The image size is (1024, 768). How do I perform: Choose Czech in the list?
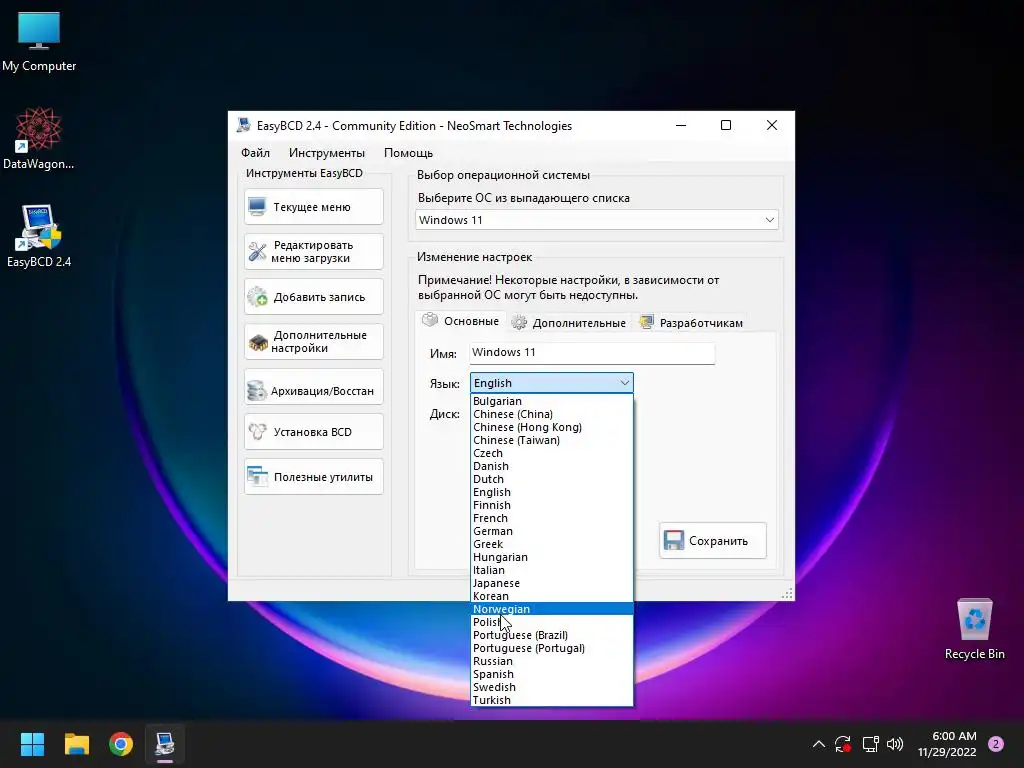pos(552,453)
